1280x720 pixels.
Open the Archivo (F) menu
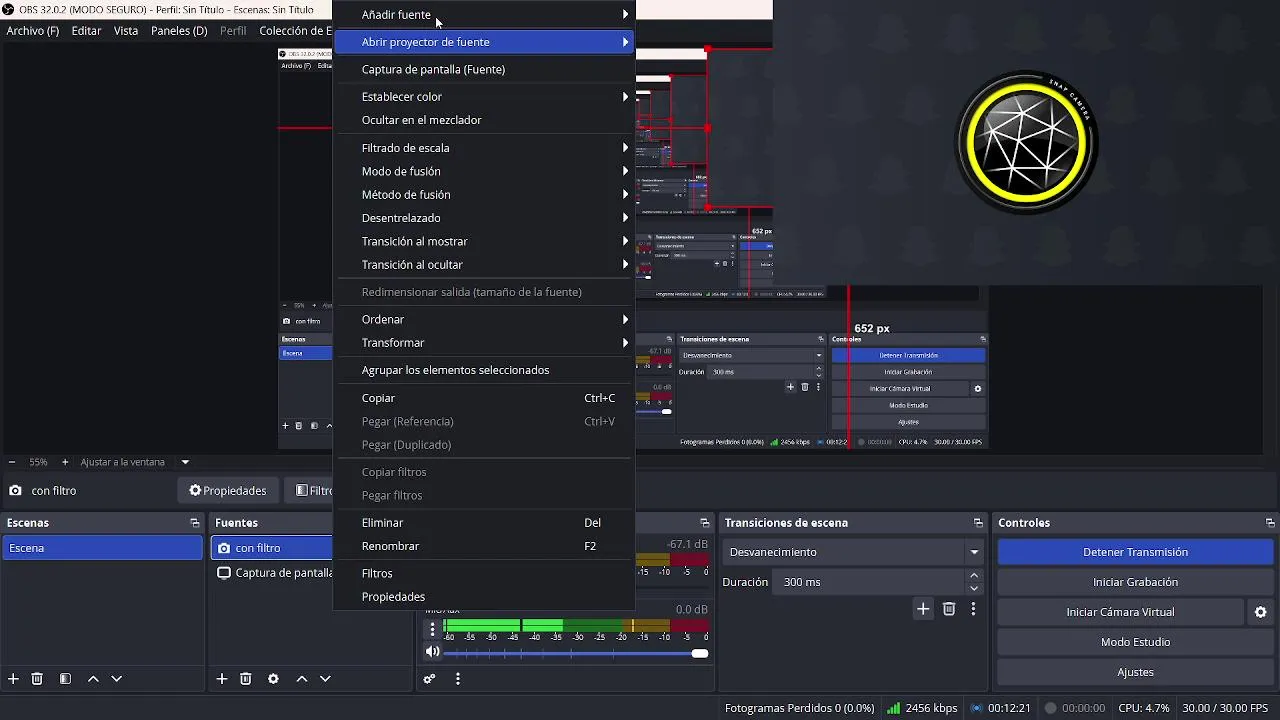(33, 31)
